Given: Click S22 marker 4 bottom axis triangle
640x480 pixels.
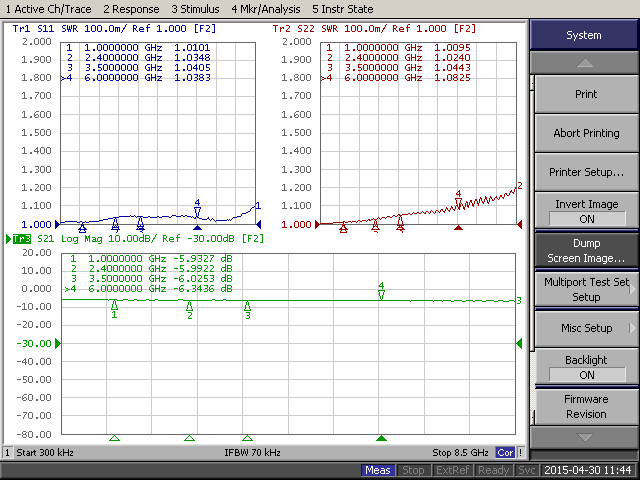Looking at the screenshot, I should (458, 228).
